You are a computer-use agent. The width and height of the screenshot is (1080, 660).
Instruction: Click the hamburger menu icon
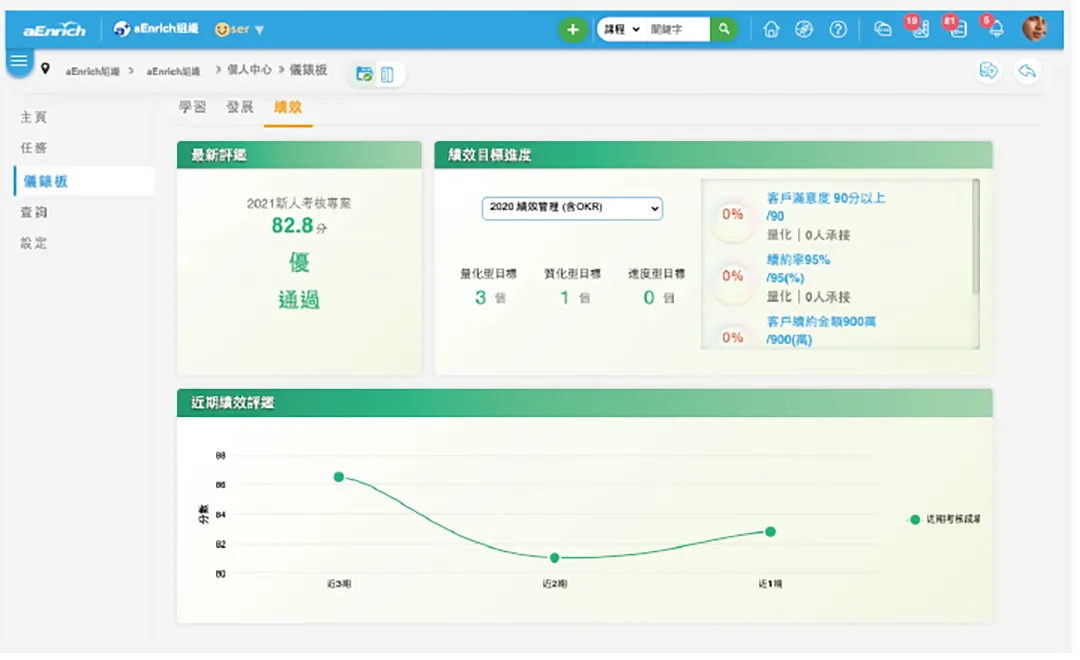point(19,62)
